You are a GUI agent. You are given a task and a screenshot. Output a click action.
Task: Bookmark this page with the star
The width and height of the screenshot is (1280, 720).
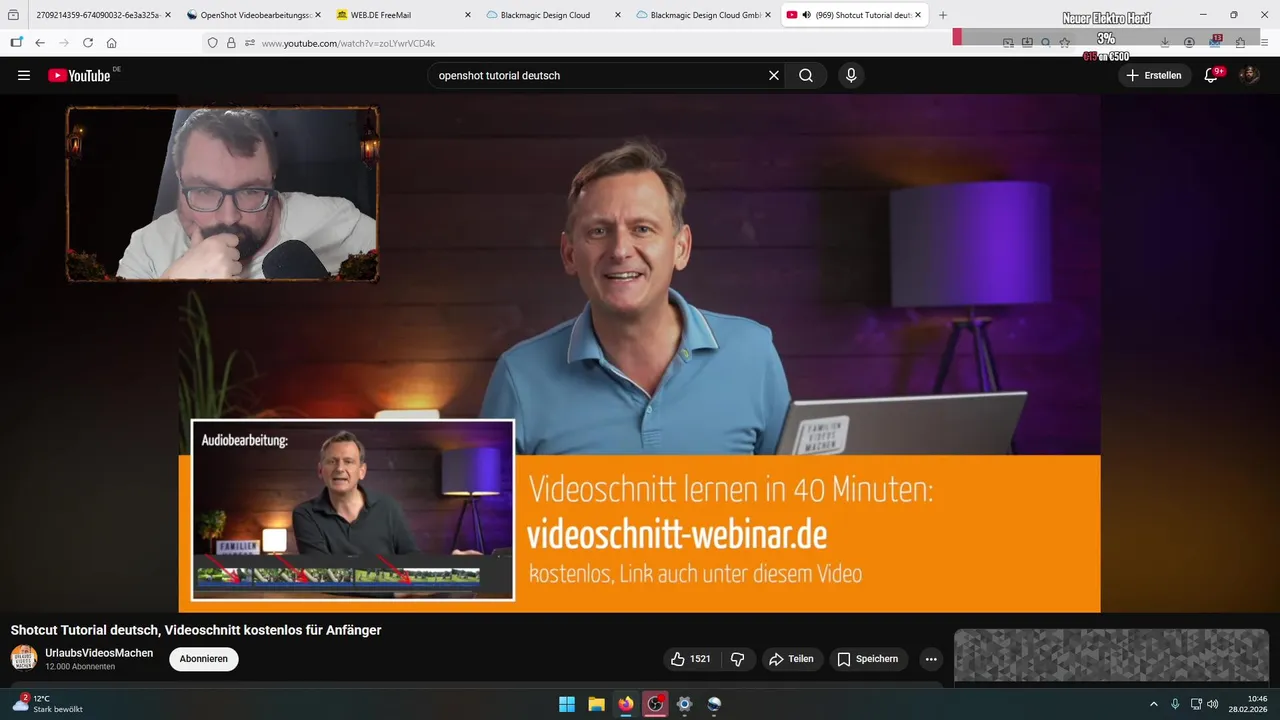click(1065, 43)
